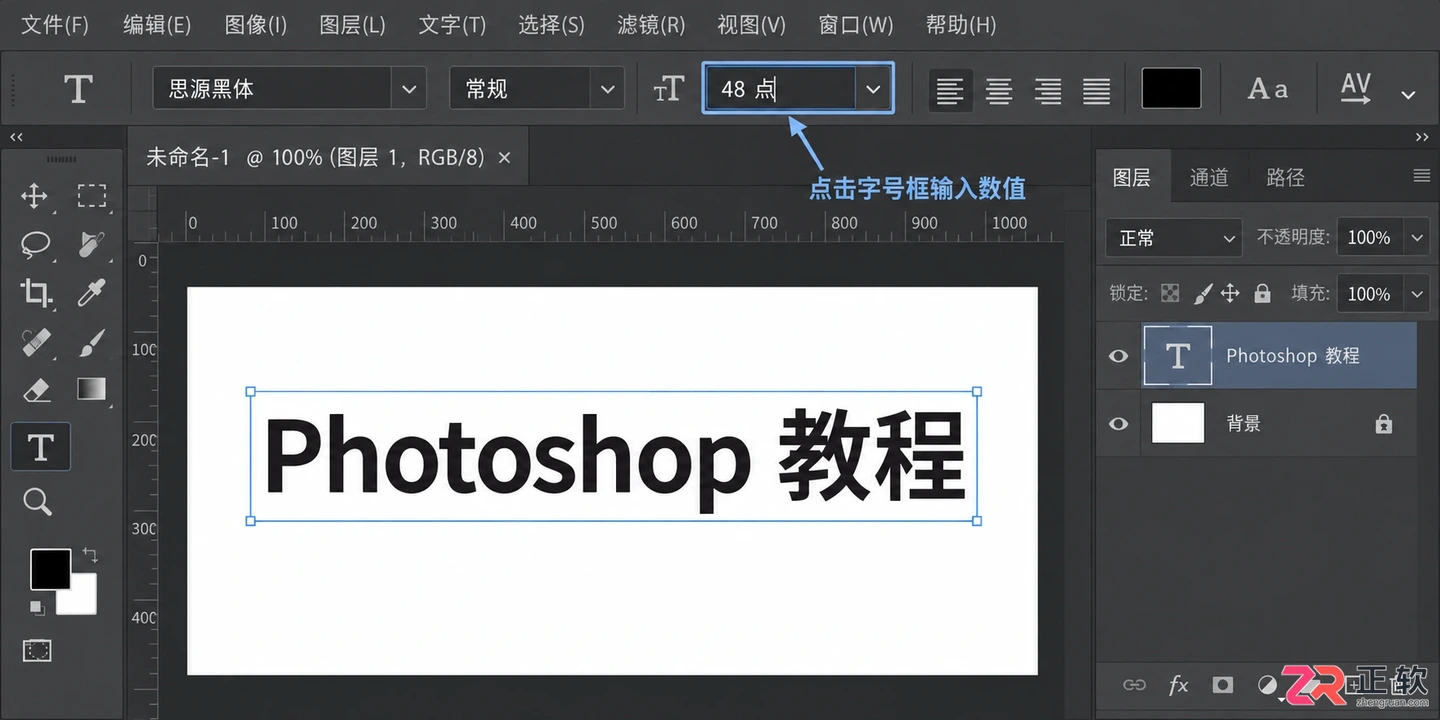The image size is (1440, 720).
Task: Hide the 背景 layer
Action: pos(1118,424)
